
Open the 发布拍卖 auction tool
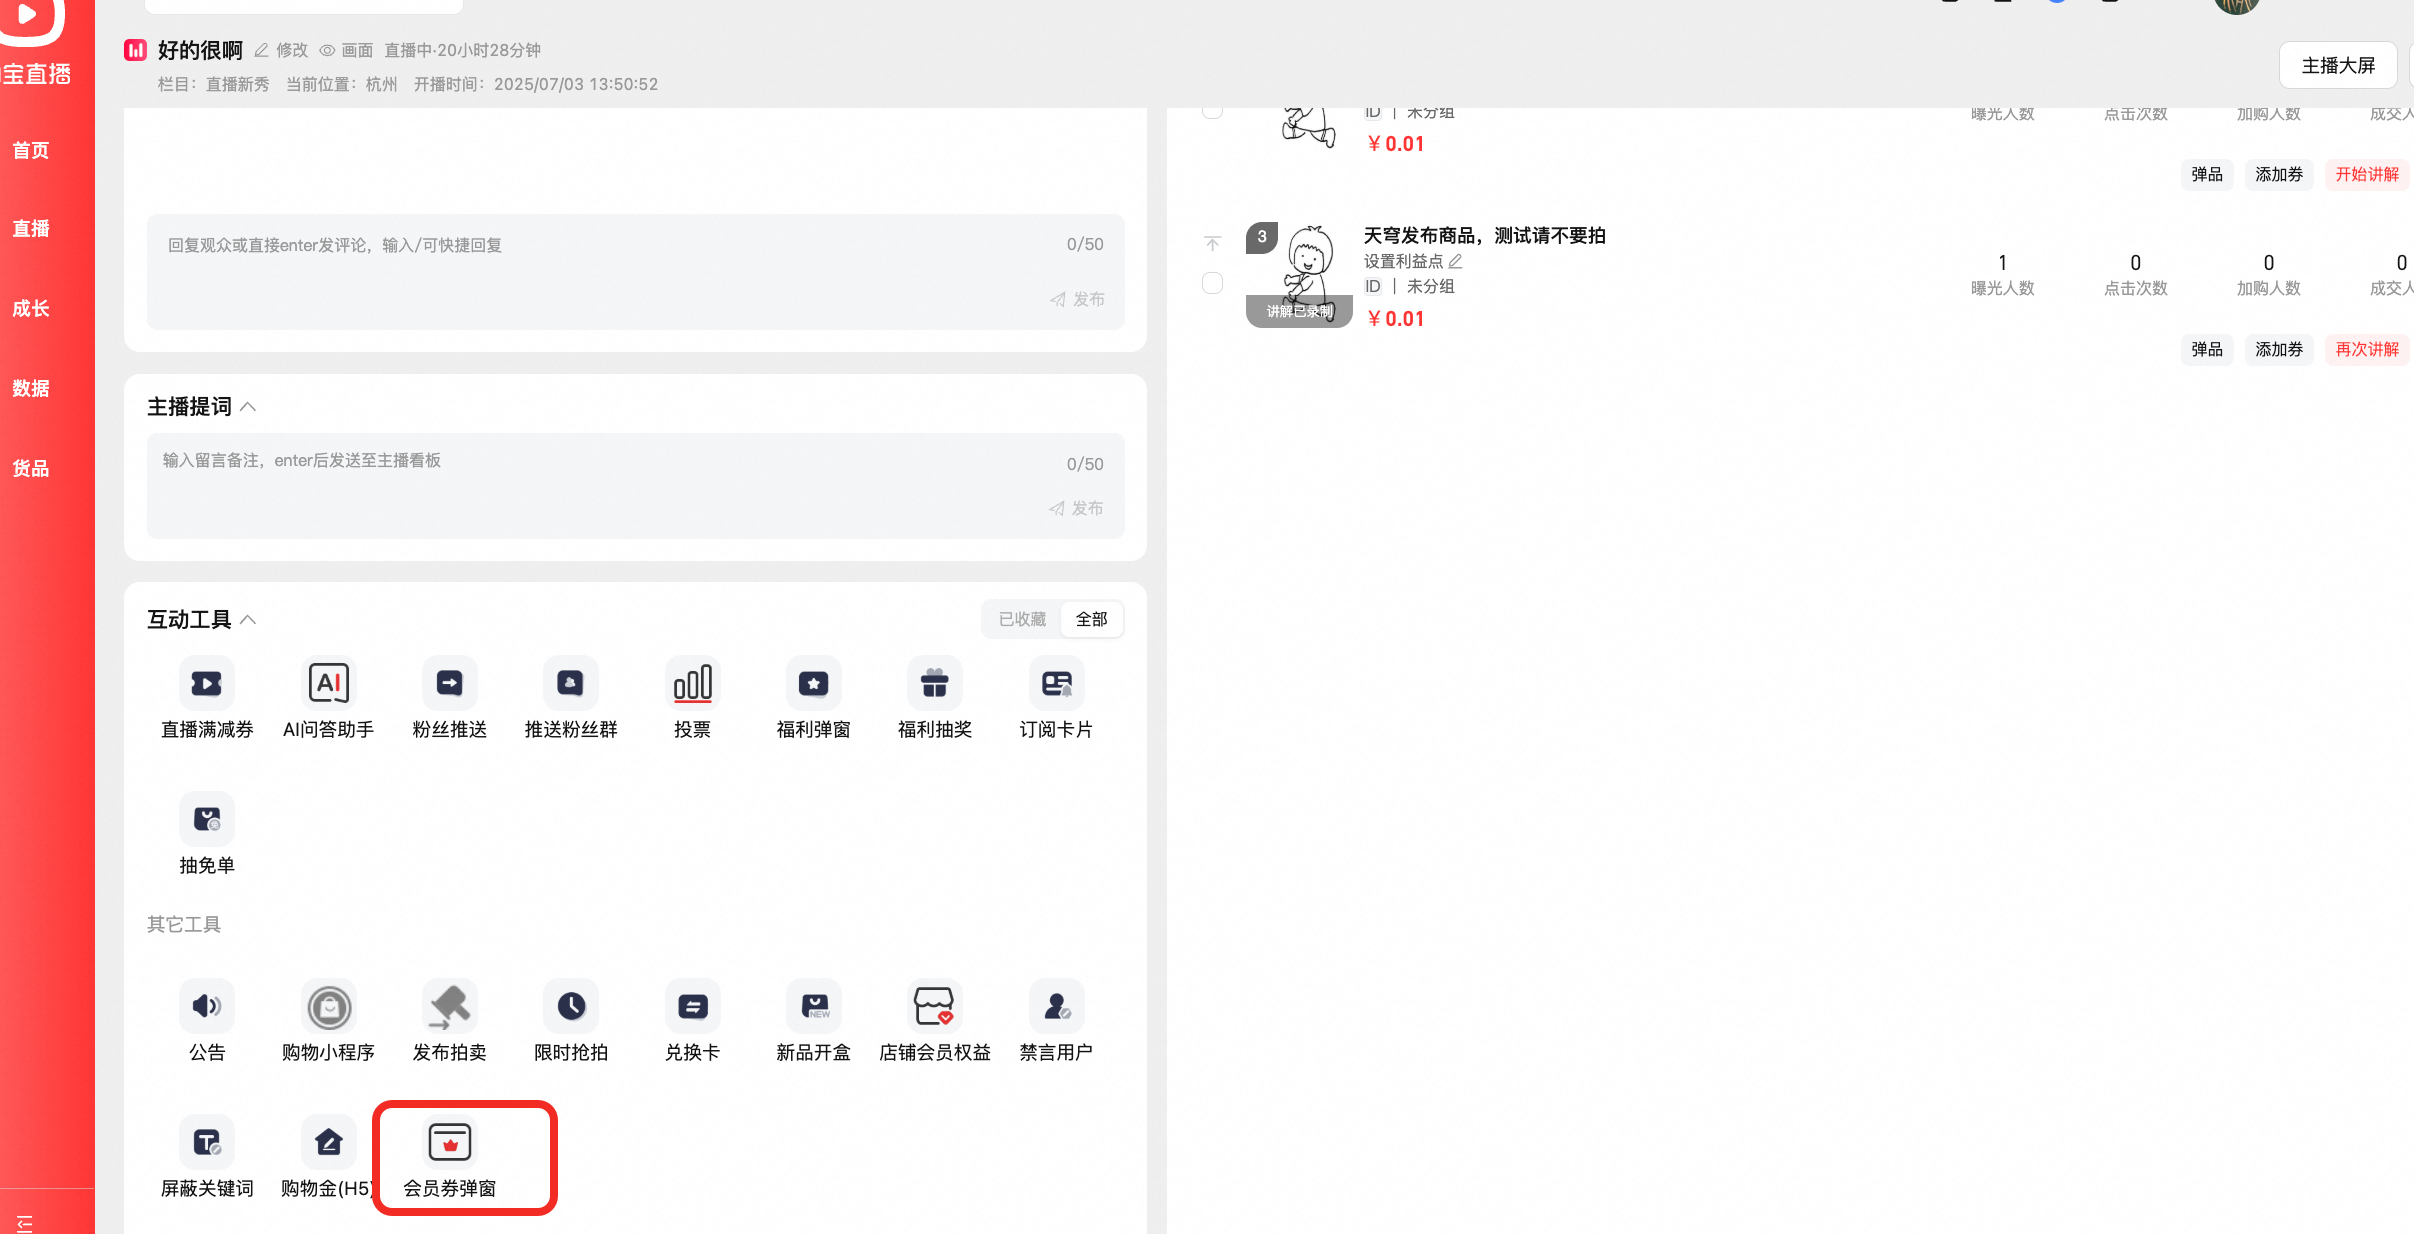point(450,1022)
